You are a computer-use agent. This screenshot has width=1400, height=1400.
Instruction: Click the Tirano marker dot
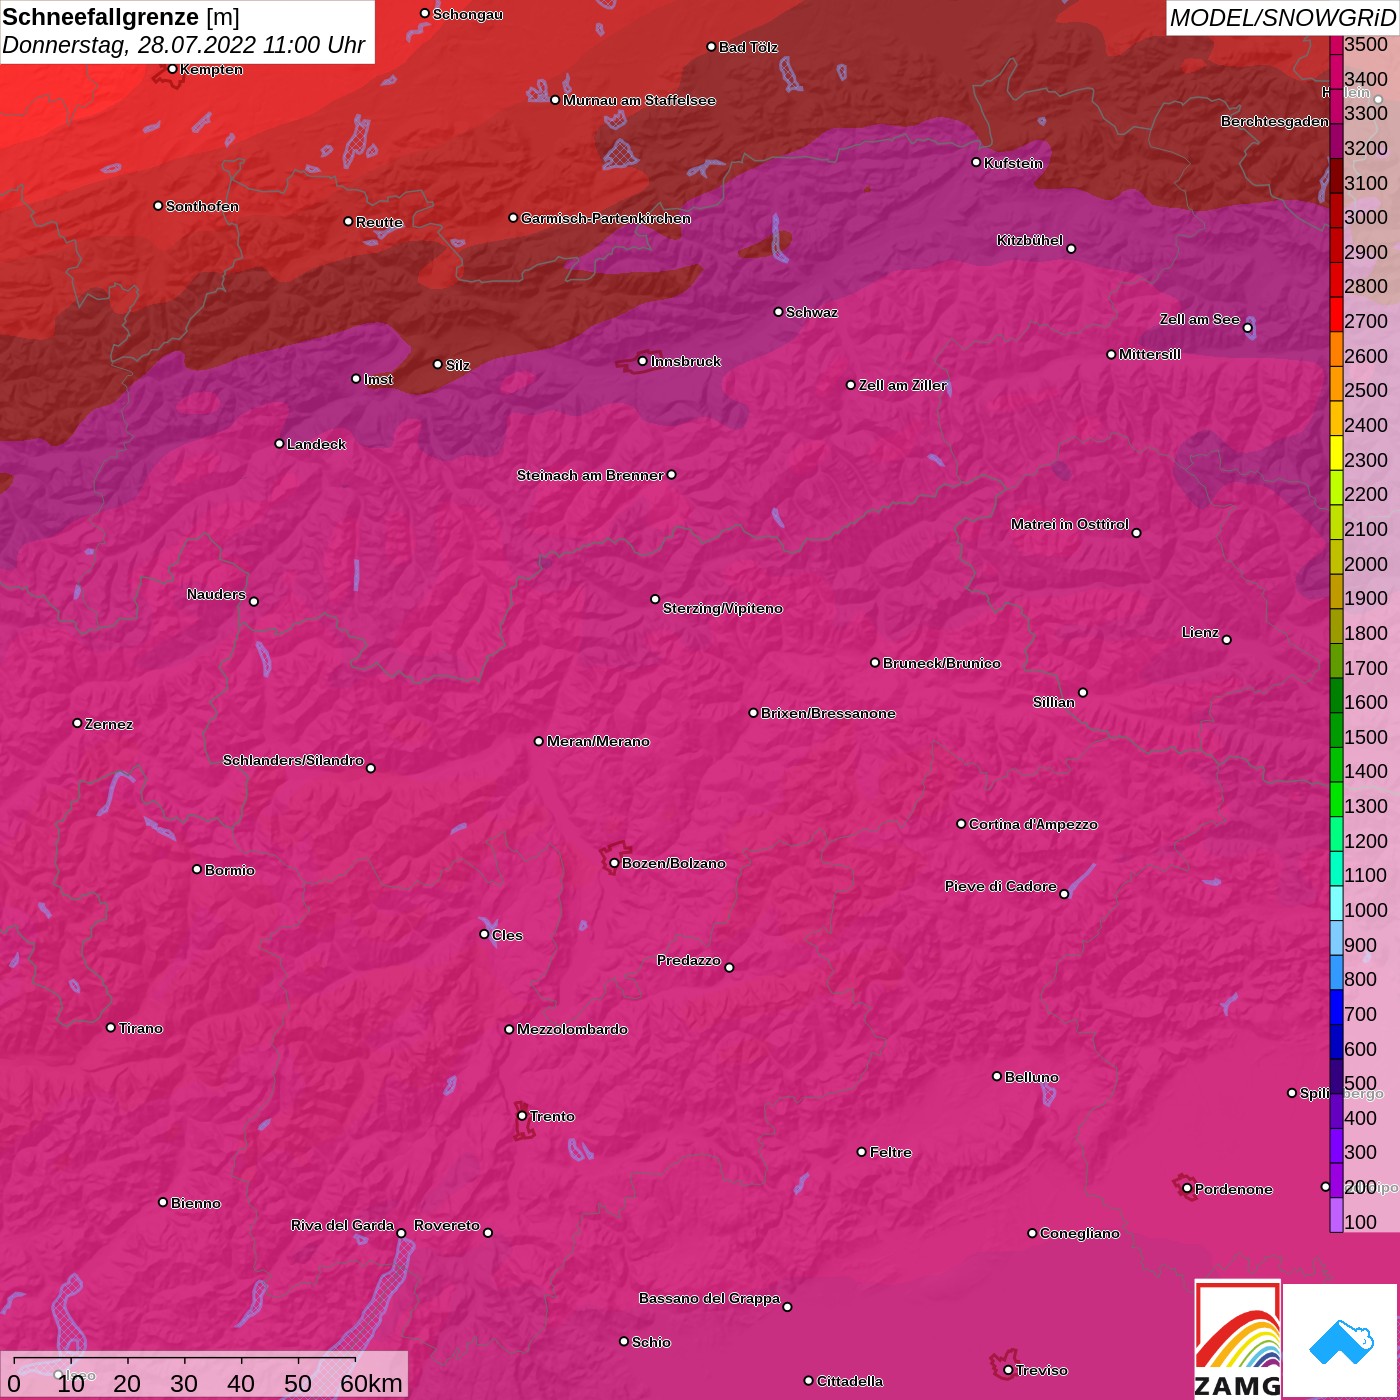pos(111,1028)
